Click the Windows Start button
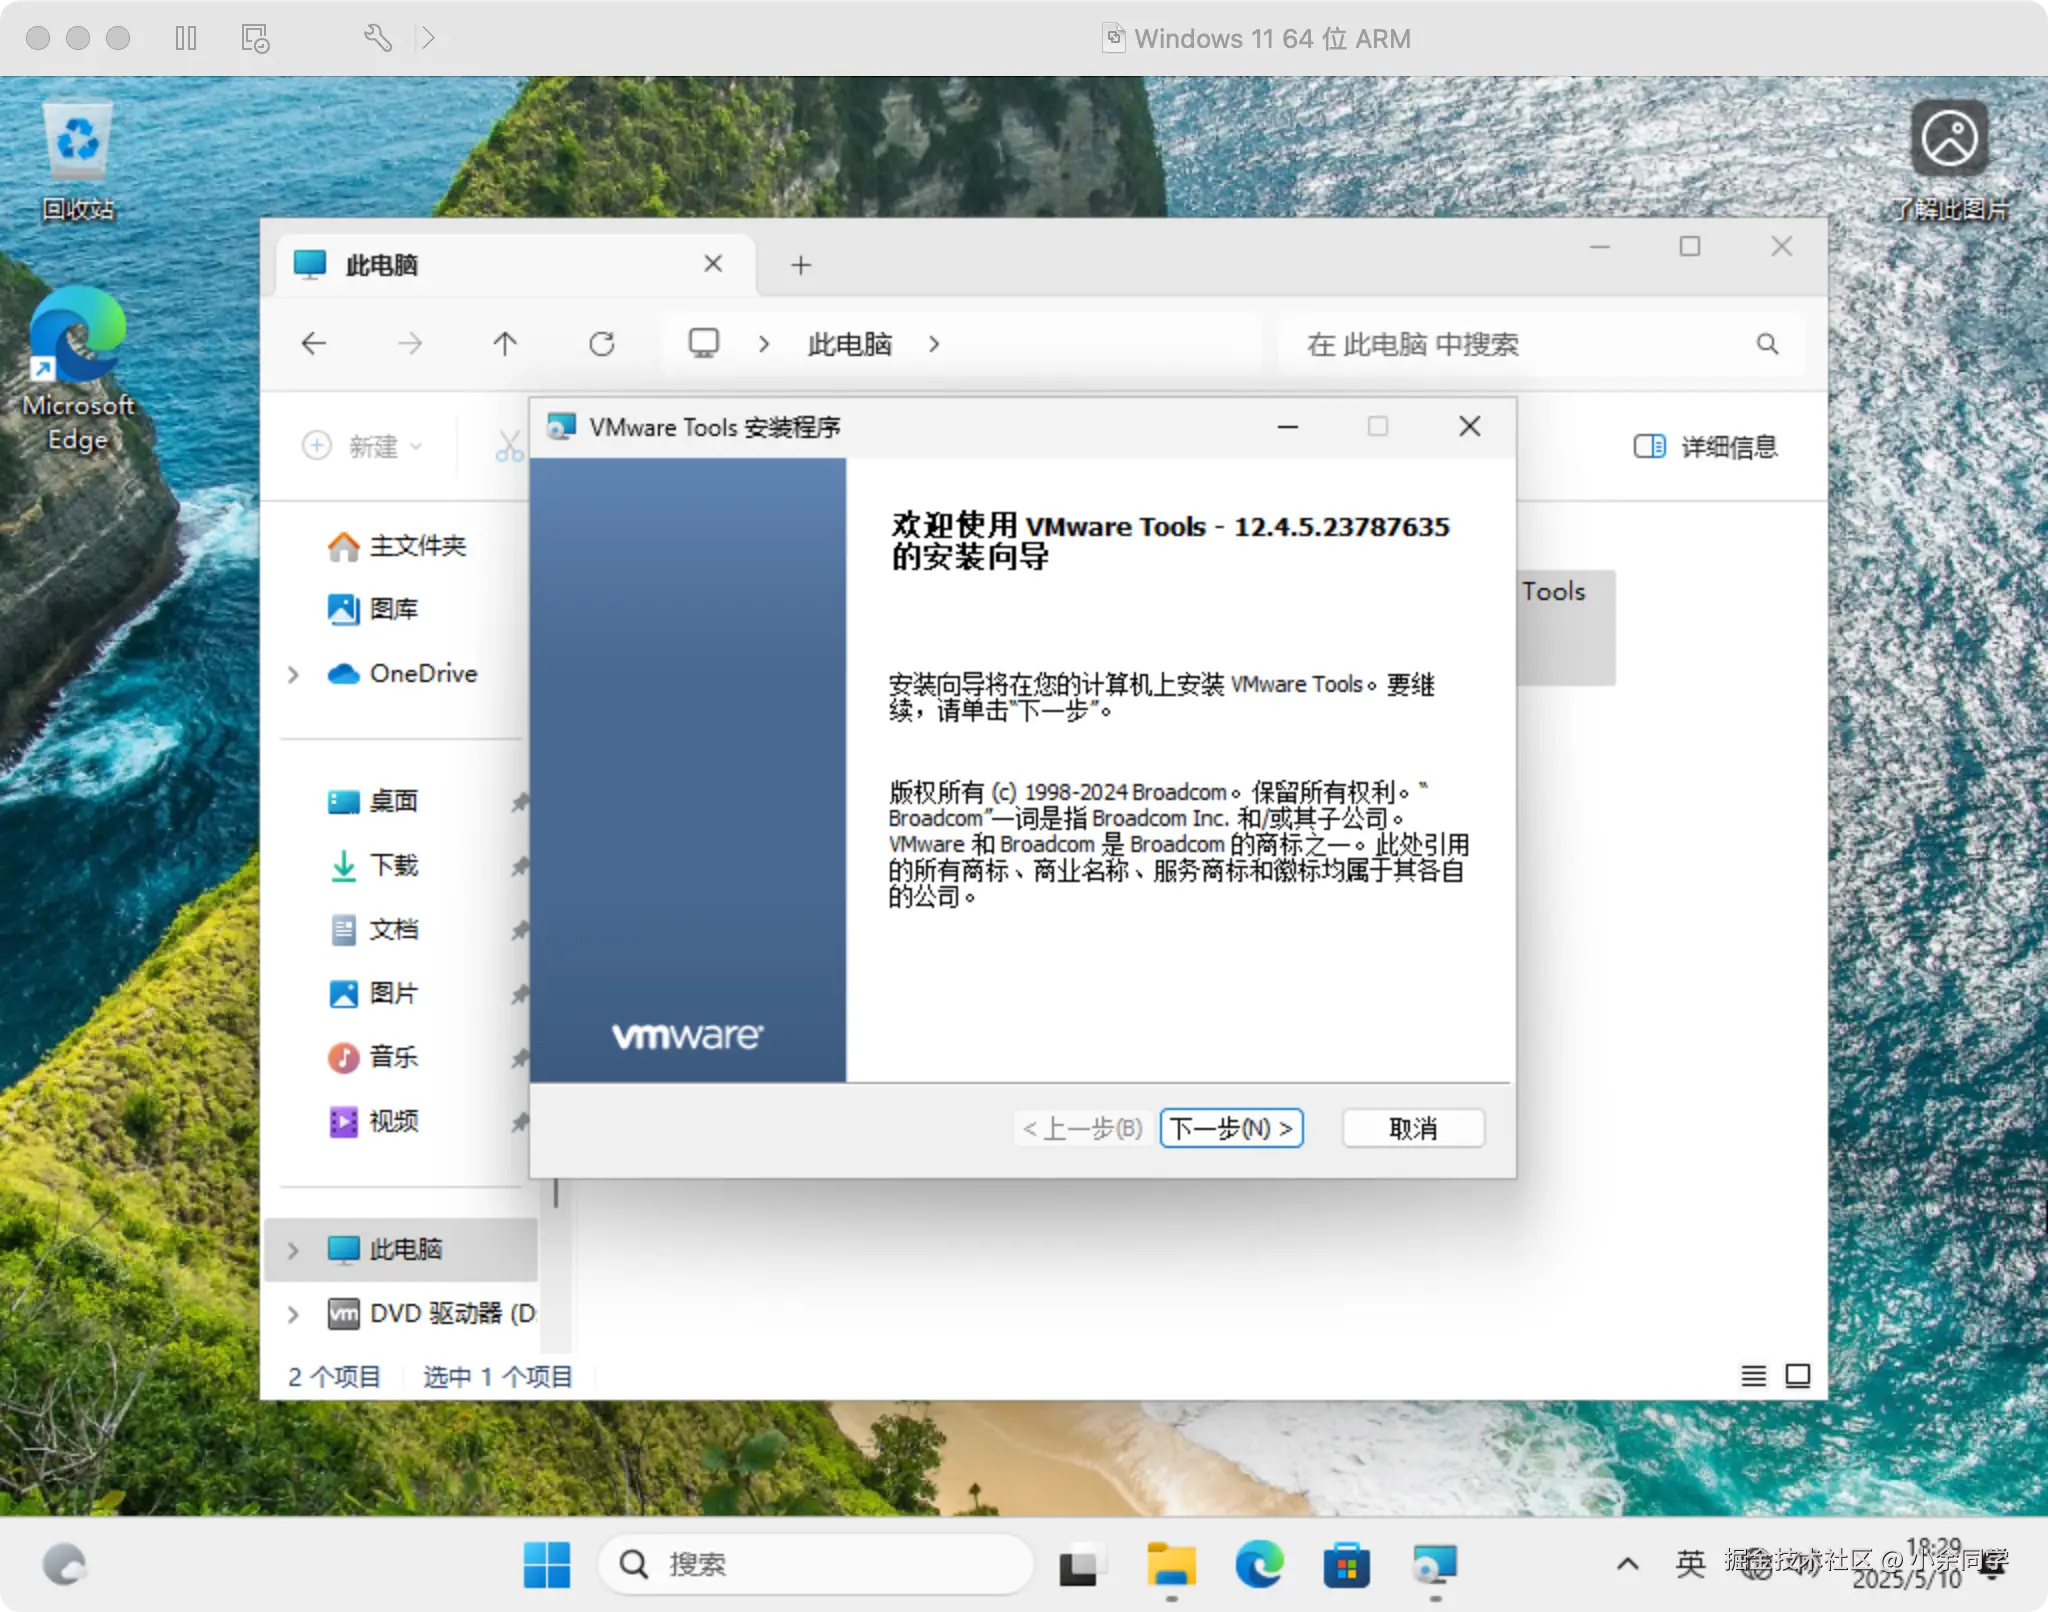The width and height of the screenshot is (2048, 1612). (x=547, y=1564)
